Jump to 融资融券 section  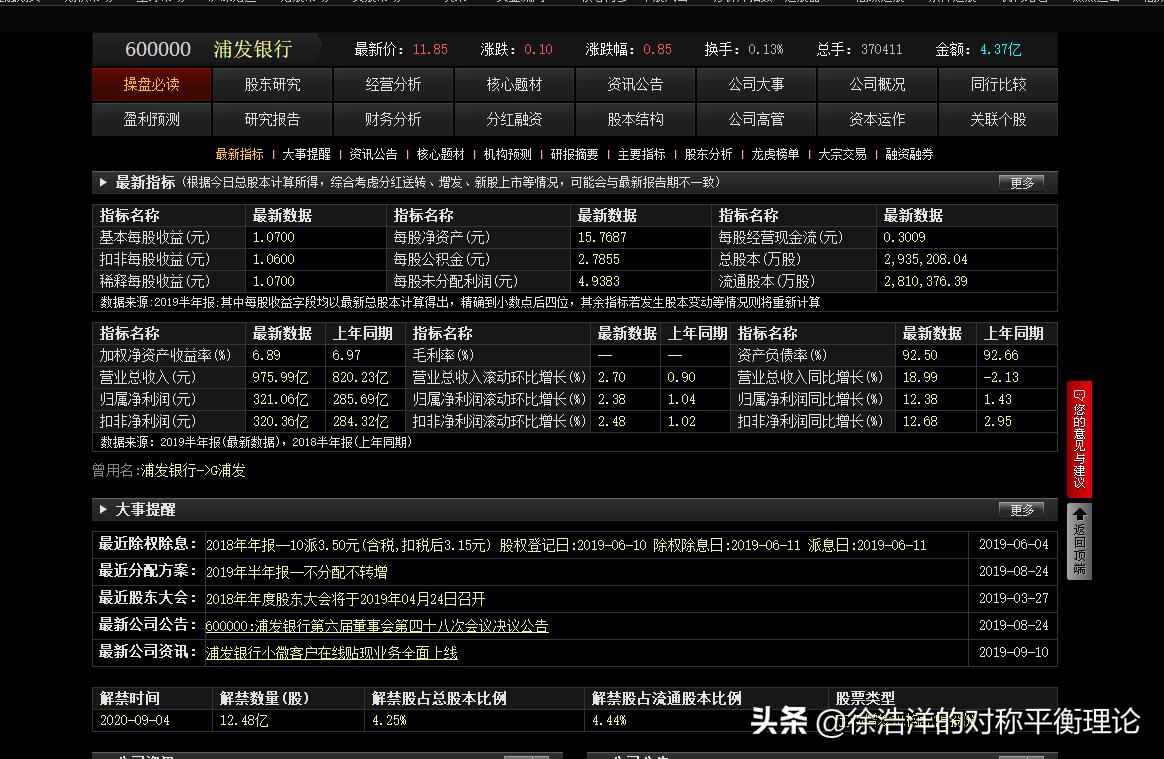[909, 154]
